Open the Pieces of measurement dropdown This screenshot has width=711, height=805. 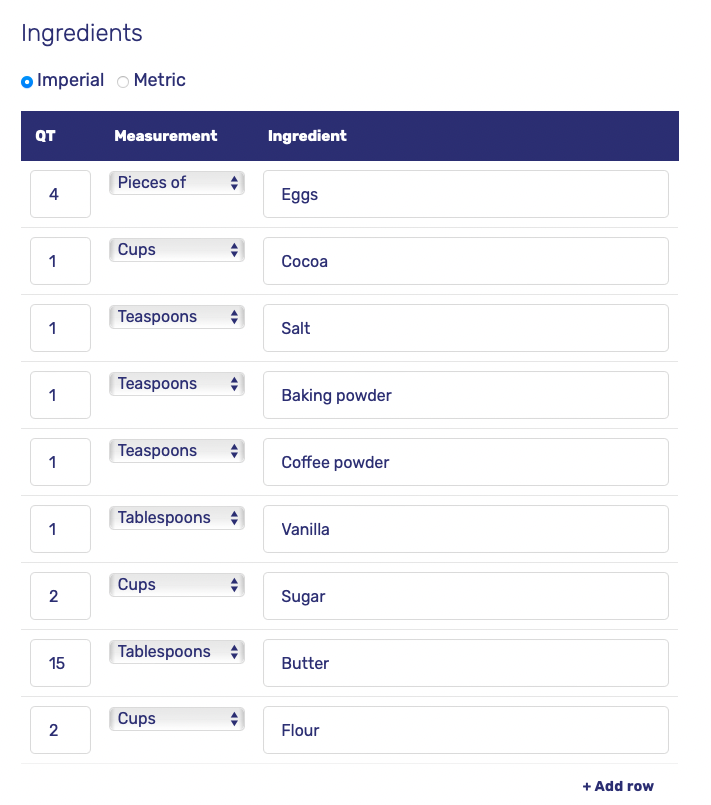tap(176, 183)
